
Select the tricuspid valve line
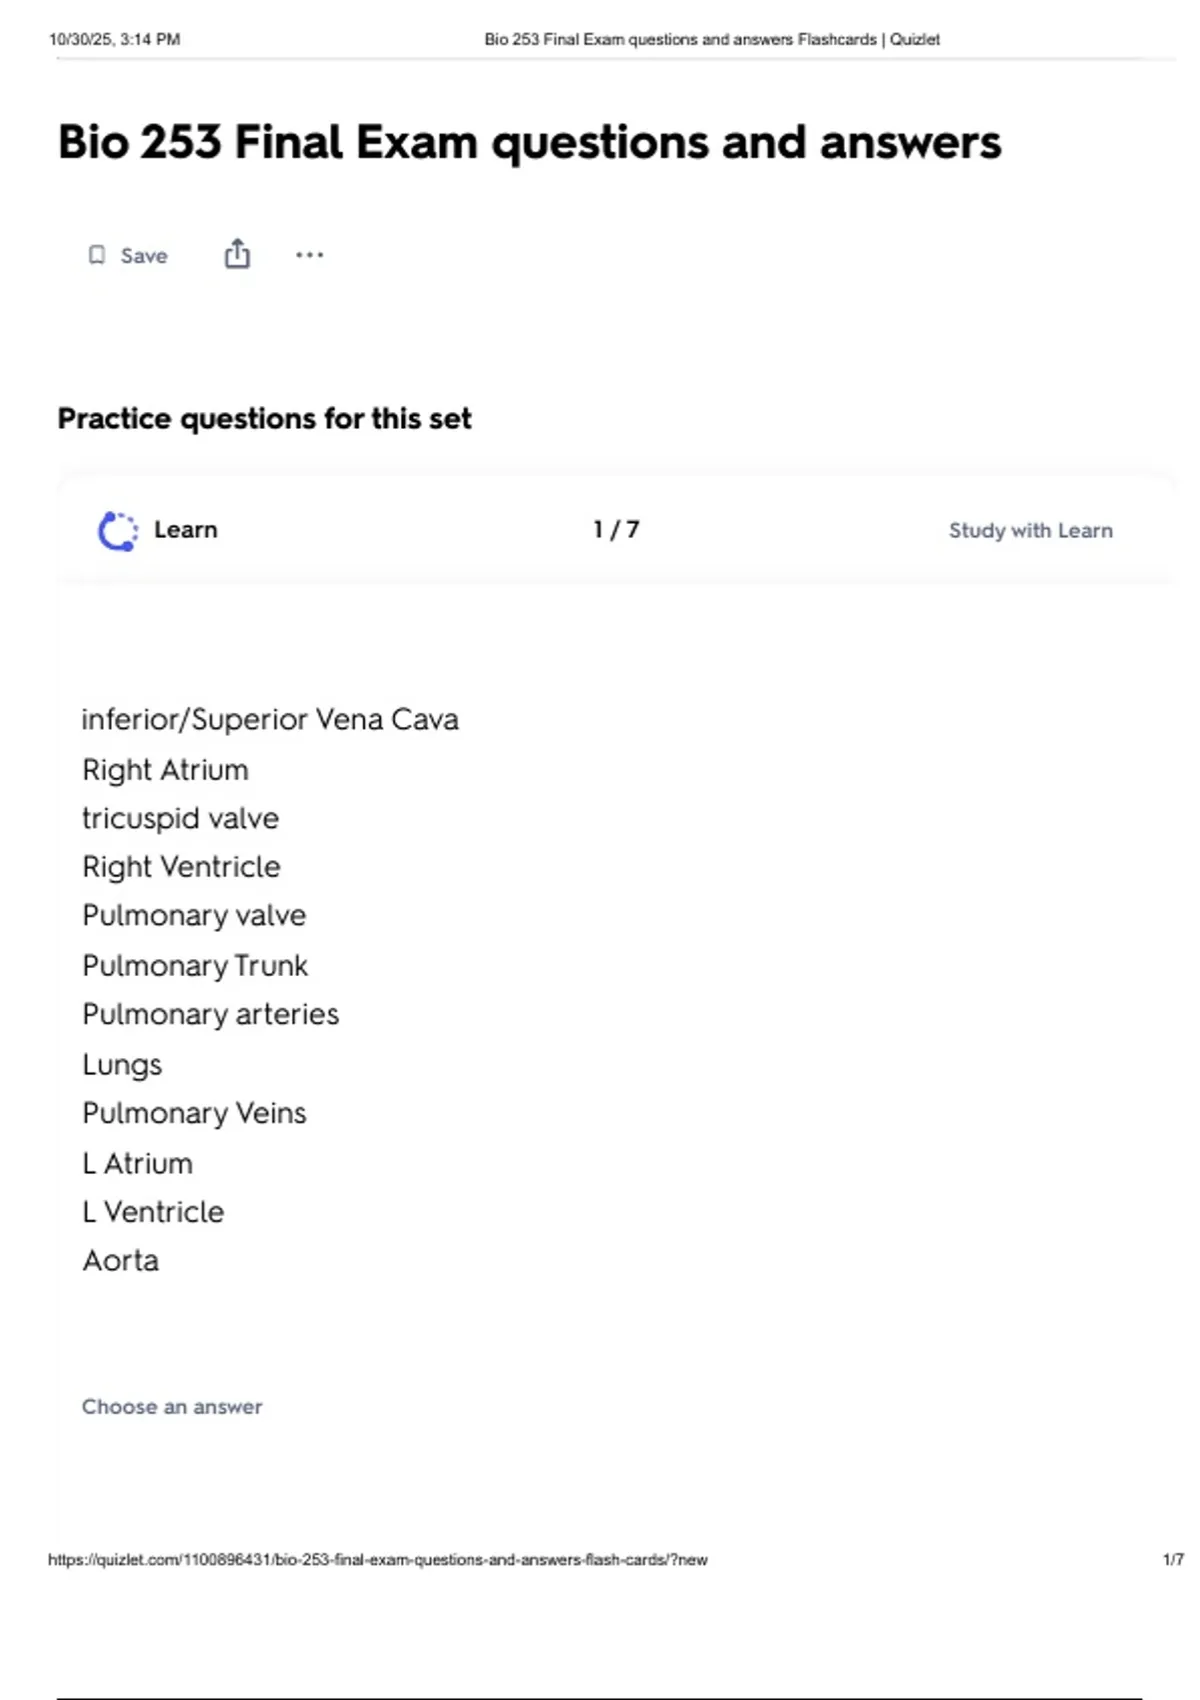coord(180,819)
